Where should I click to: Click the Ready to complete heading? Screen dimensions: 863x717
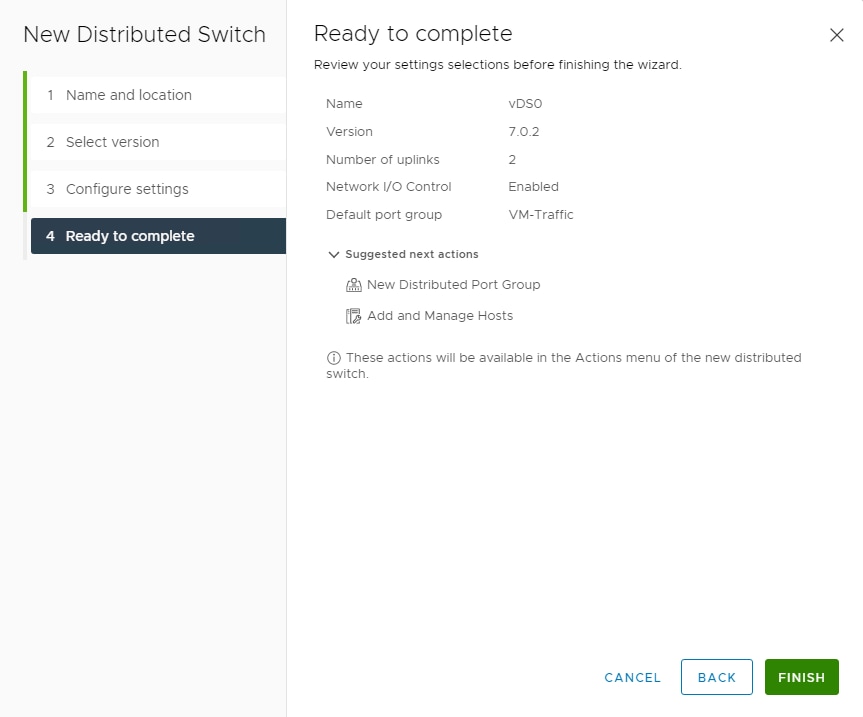click(413, 34)
